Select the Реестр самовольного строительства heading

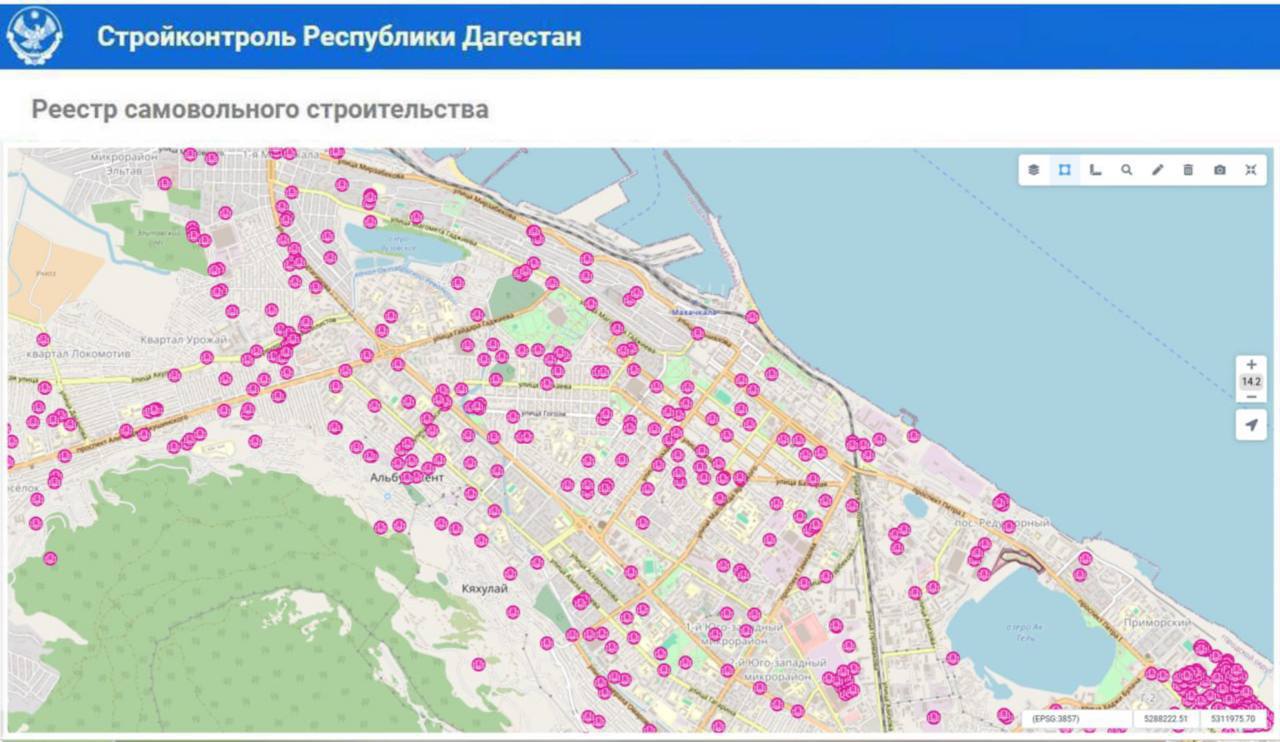click(x=260, y=110)
